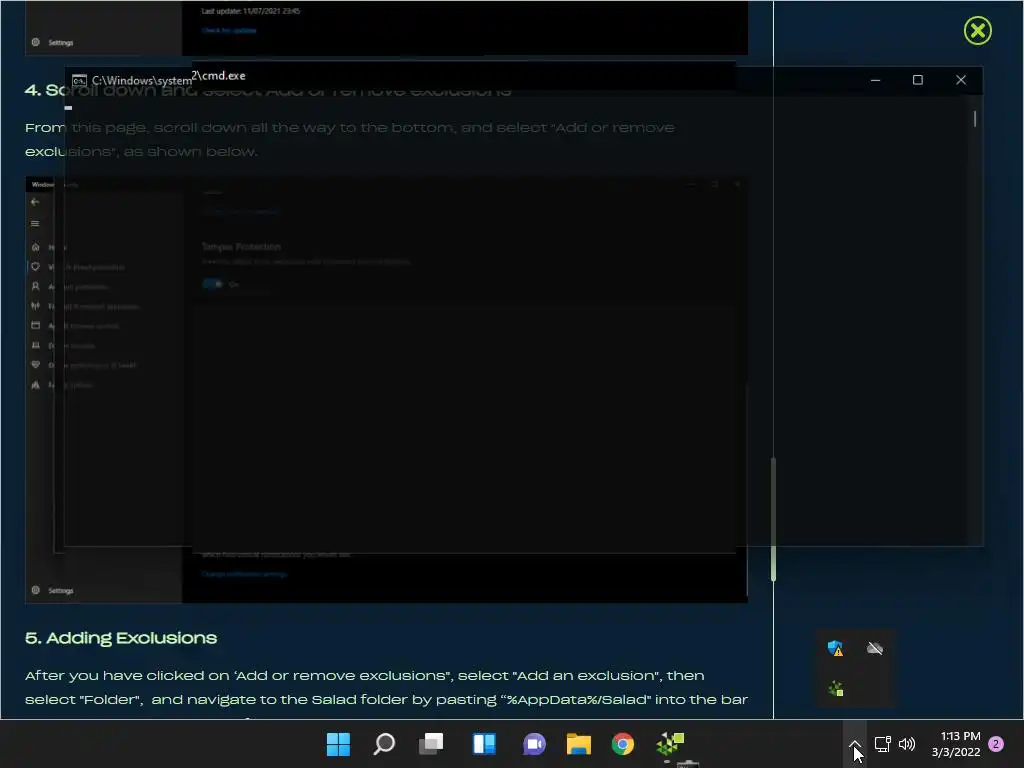This screenshot has height=768, width=1024.
Task: Open network status icon in system tray
Action: point(882,744)
